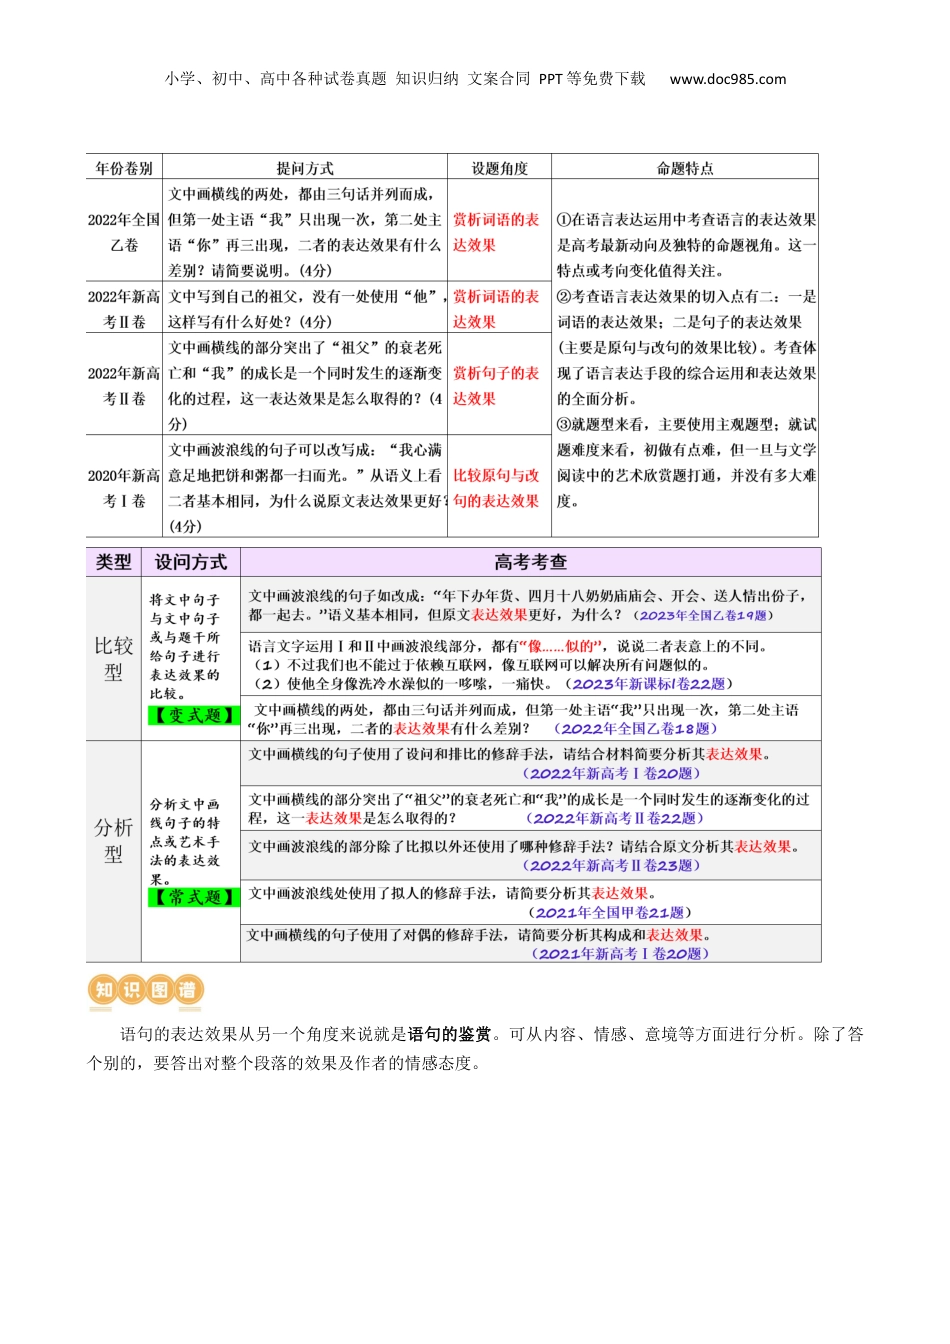
Task: Select the 高考考查 purple header
Action: (x=530, y=562)
